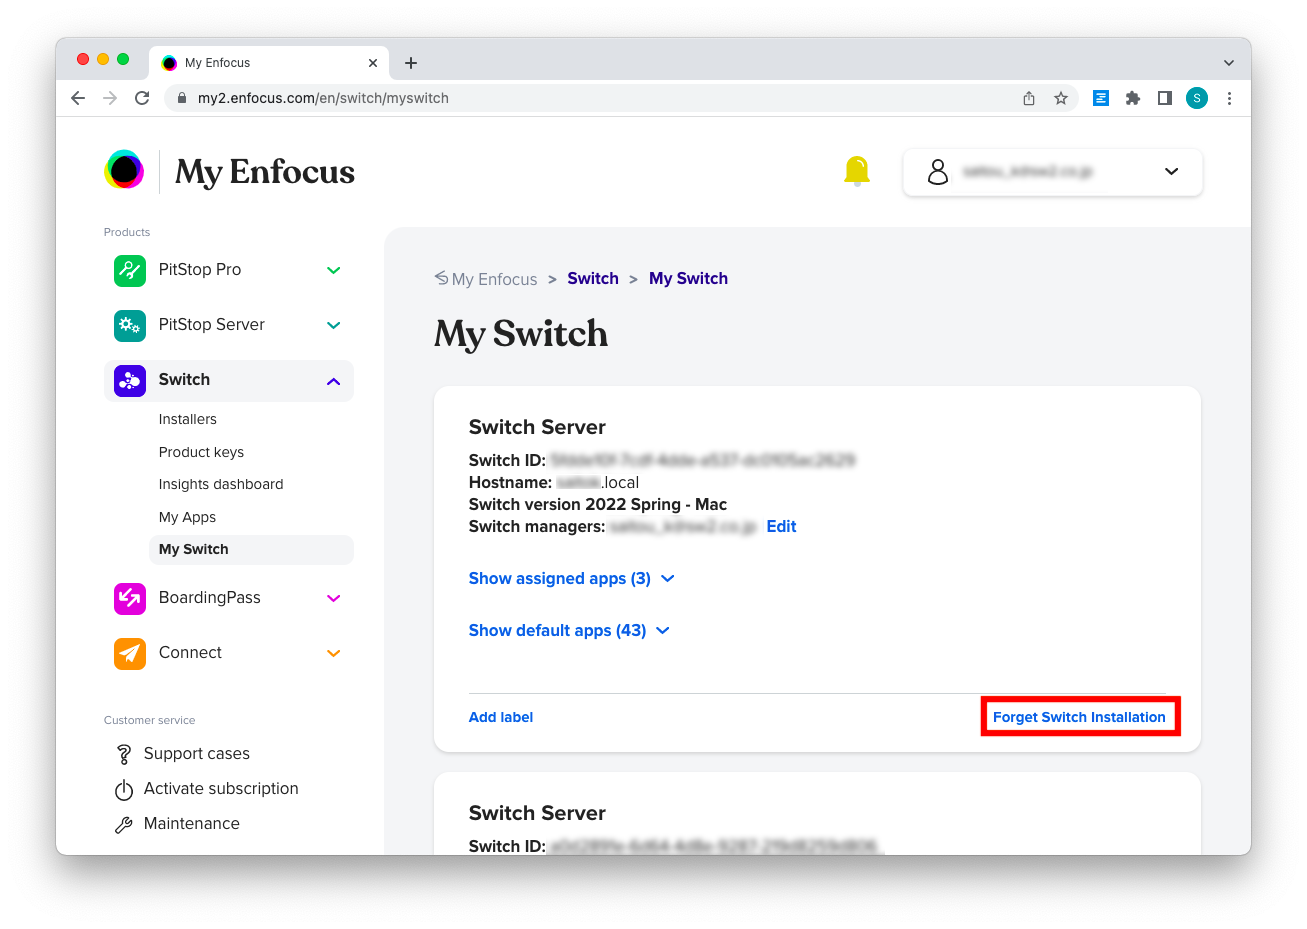Viewport: 1307px width, 929px height.
Task: Click the blue reader extension icon
Action: point(1101,98)
